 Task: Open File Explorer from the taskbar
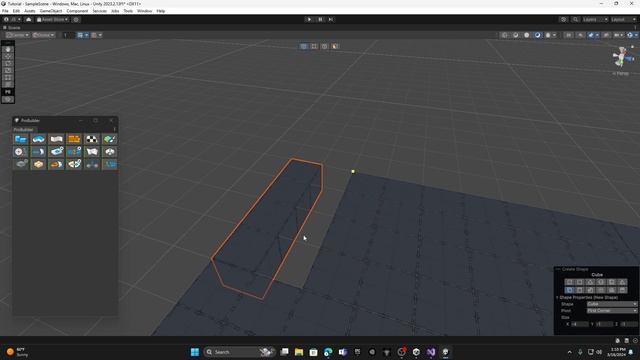[x=299, y=352]
